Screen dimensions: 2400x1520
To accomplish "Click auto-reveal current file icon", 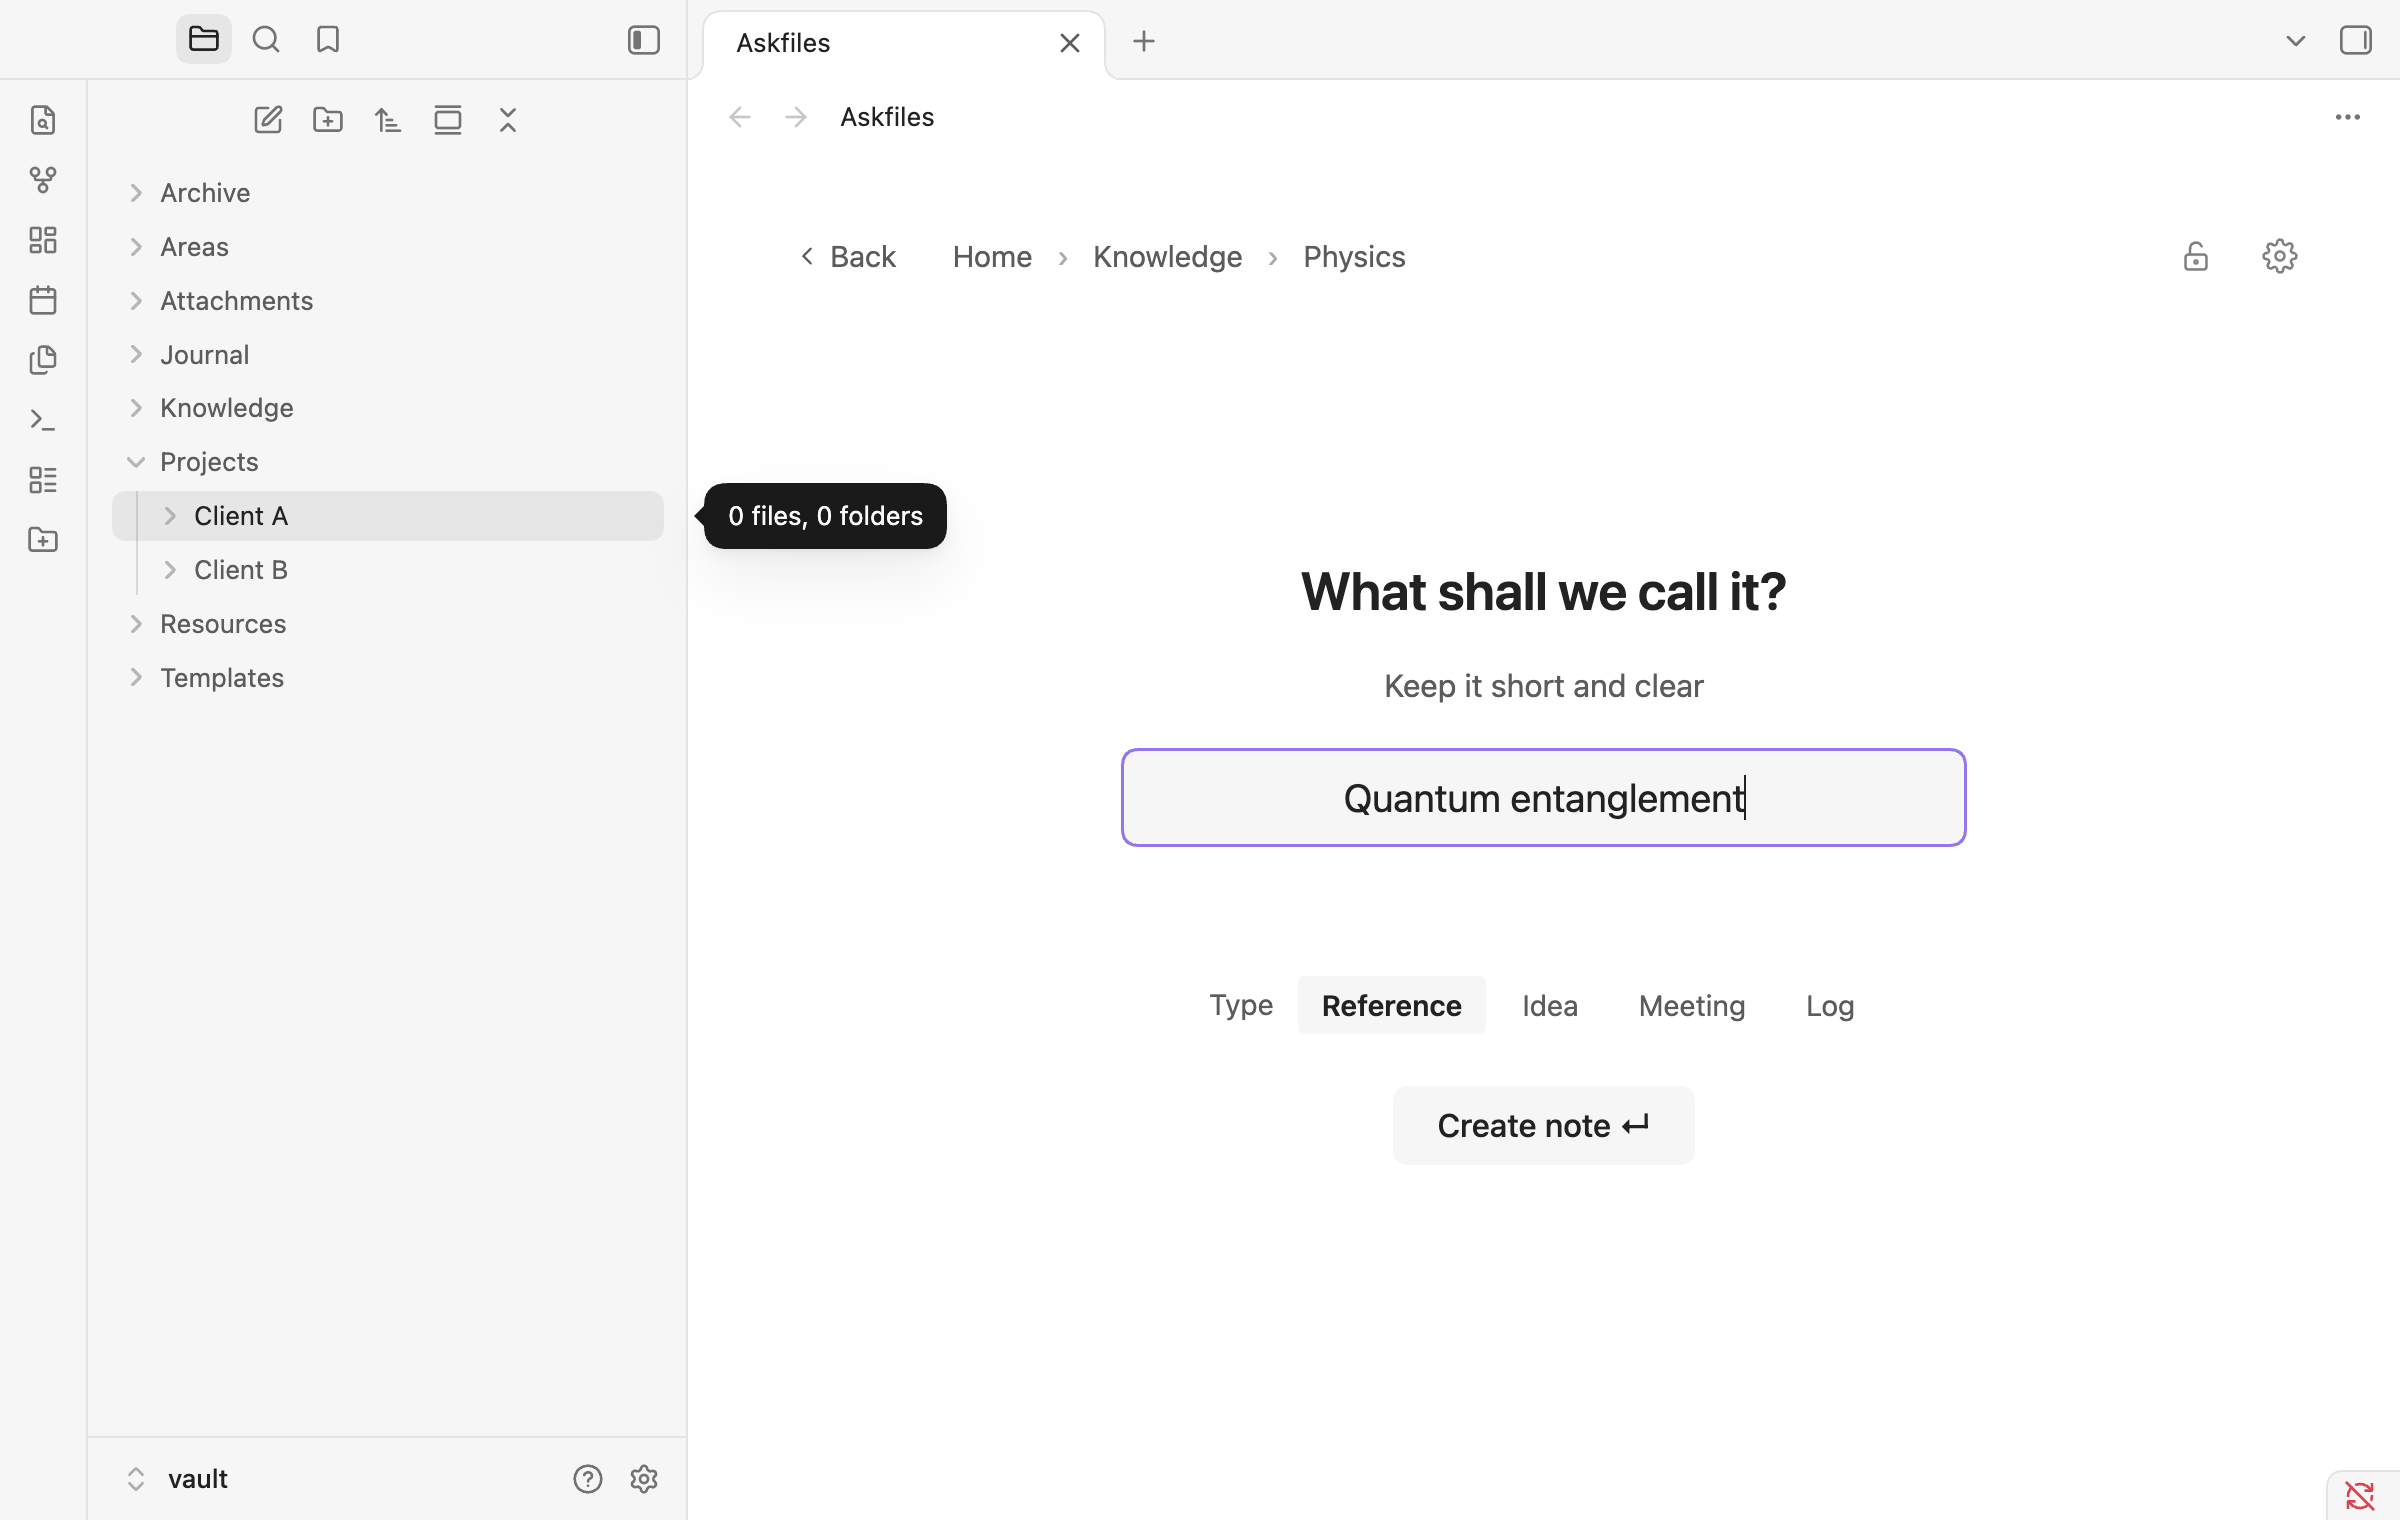I will [448, 120].
